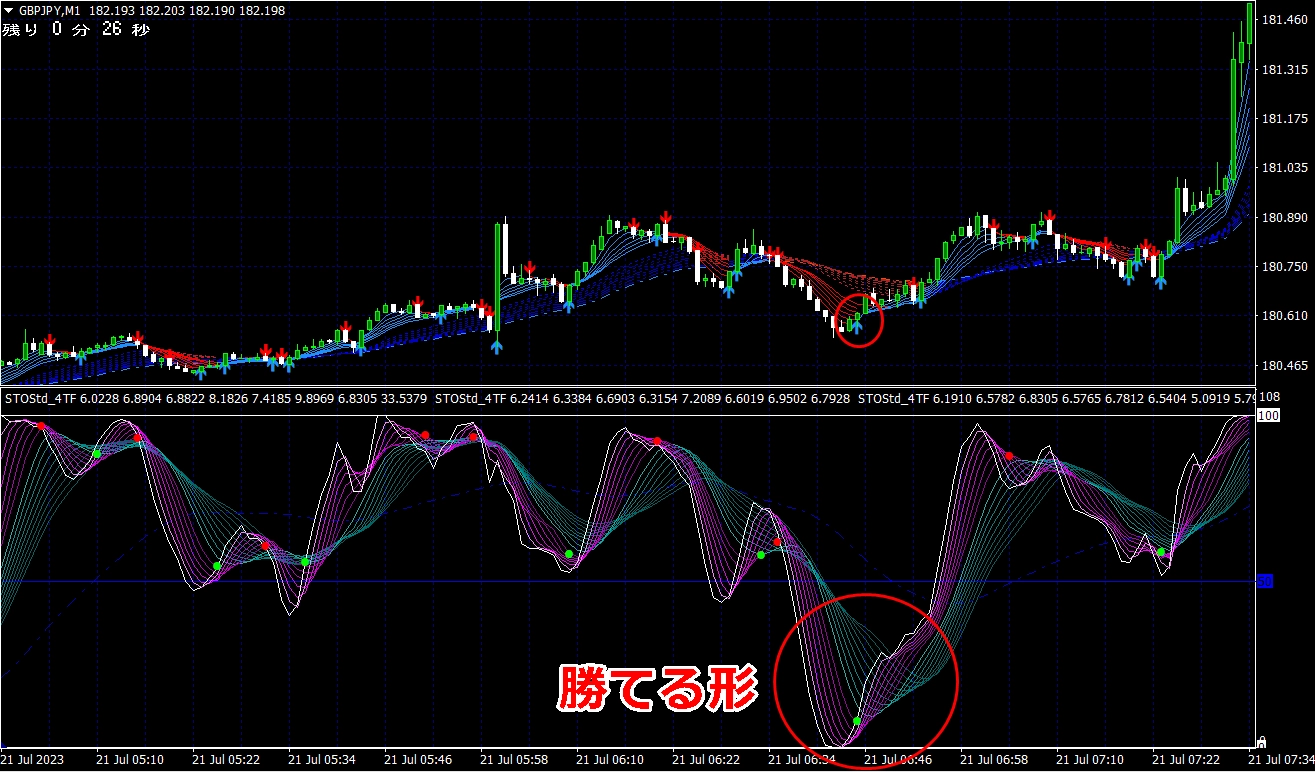Click the 21 Jul 06:22 time label
The image size is (1315, 772).
[x=706, y=760]
